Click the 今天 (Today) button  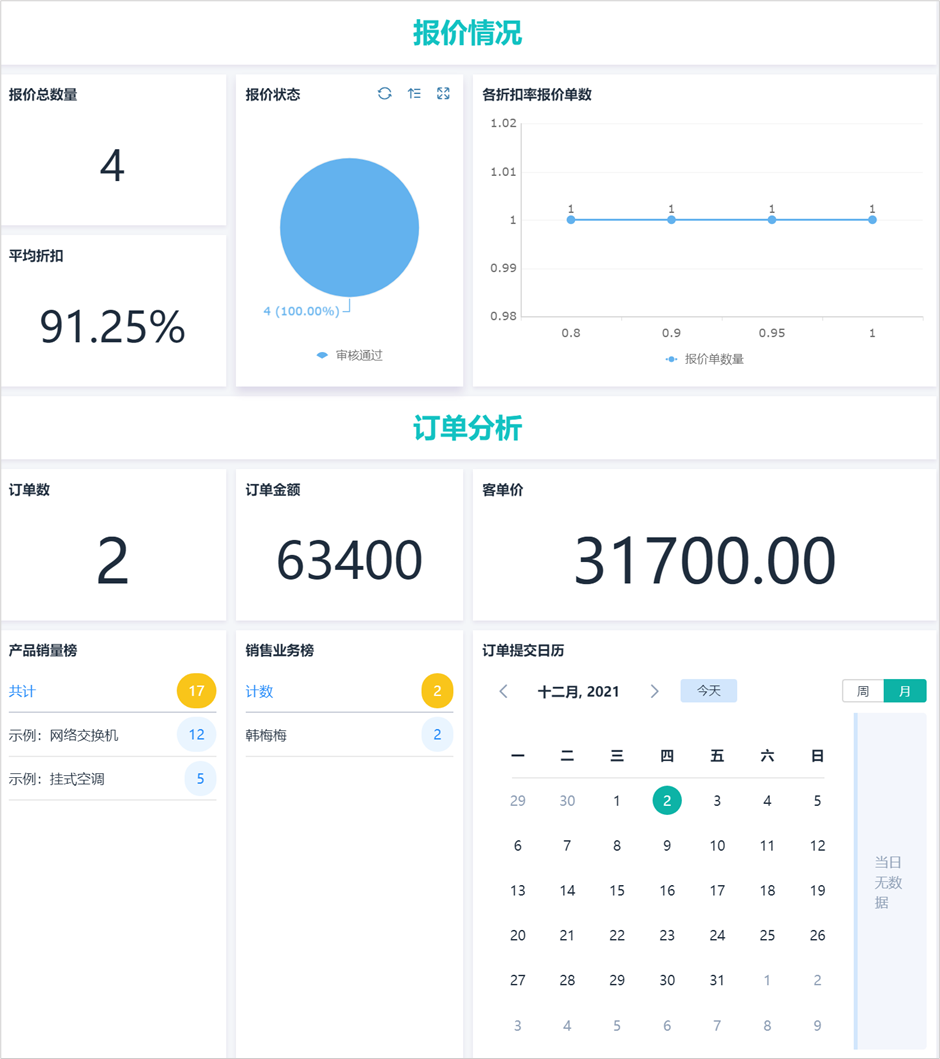point(708,690)
